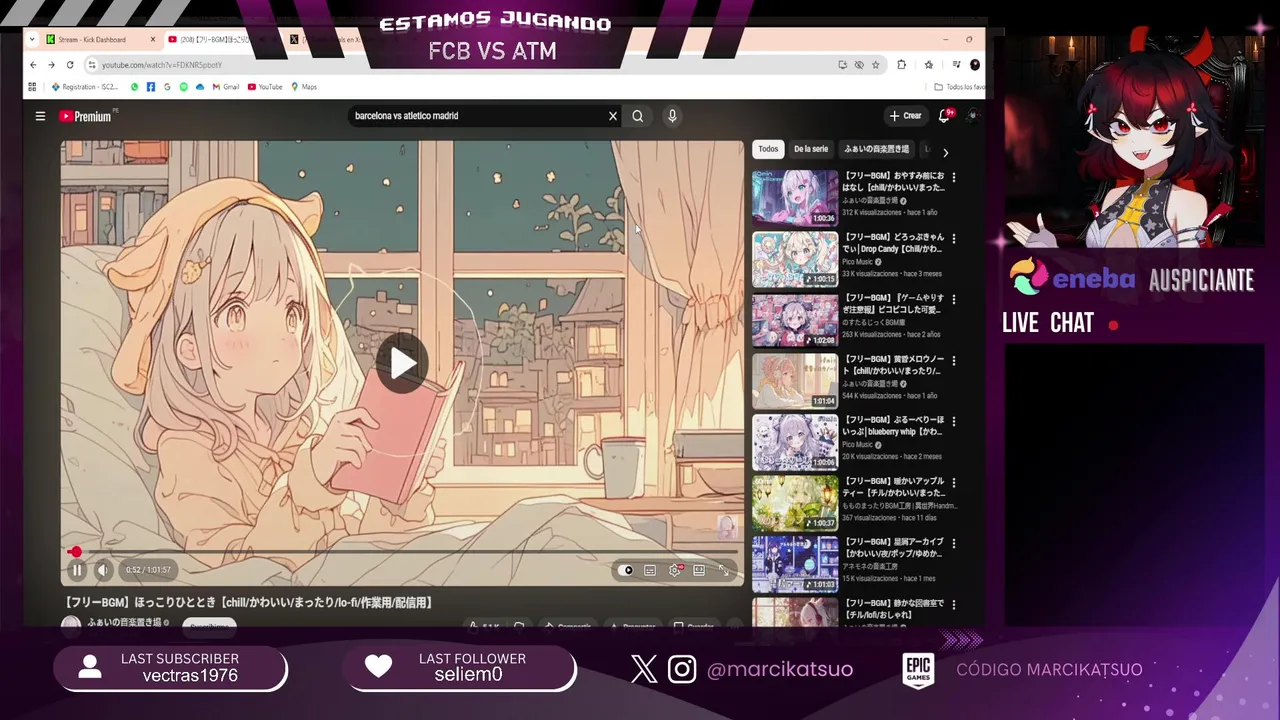Viewport: 1280px width, 720px height.
Task: Open options for ゲームやりすぎ注意報 video
Action: [x=953, y=299]
